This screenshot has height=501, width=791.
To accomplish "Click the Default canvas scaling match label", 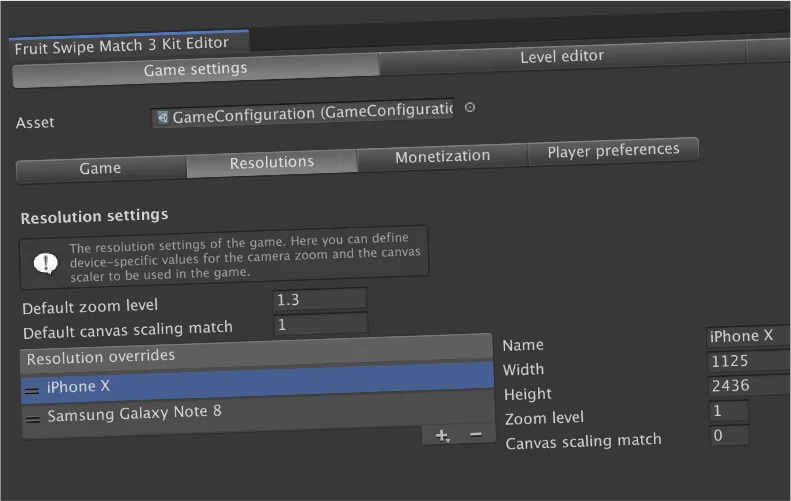I will [x=128, y=330].
